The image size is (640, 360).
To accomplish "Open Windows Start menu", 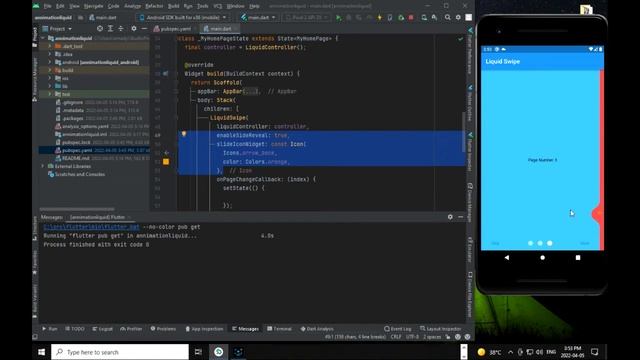I will point(42,352).
